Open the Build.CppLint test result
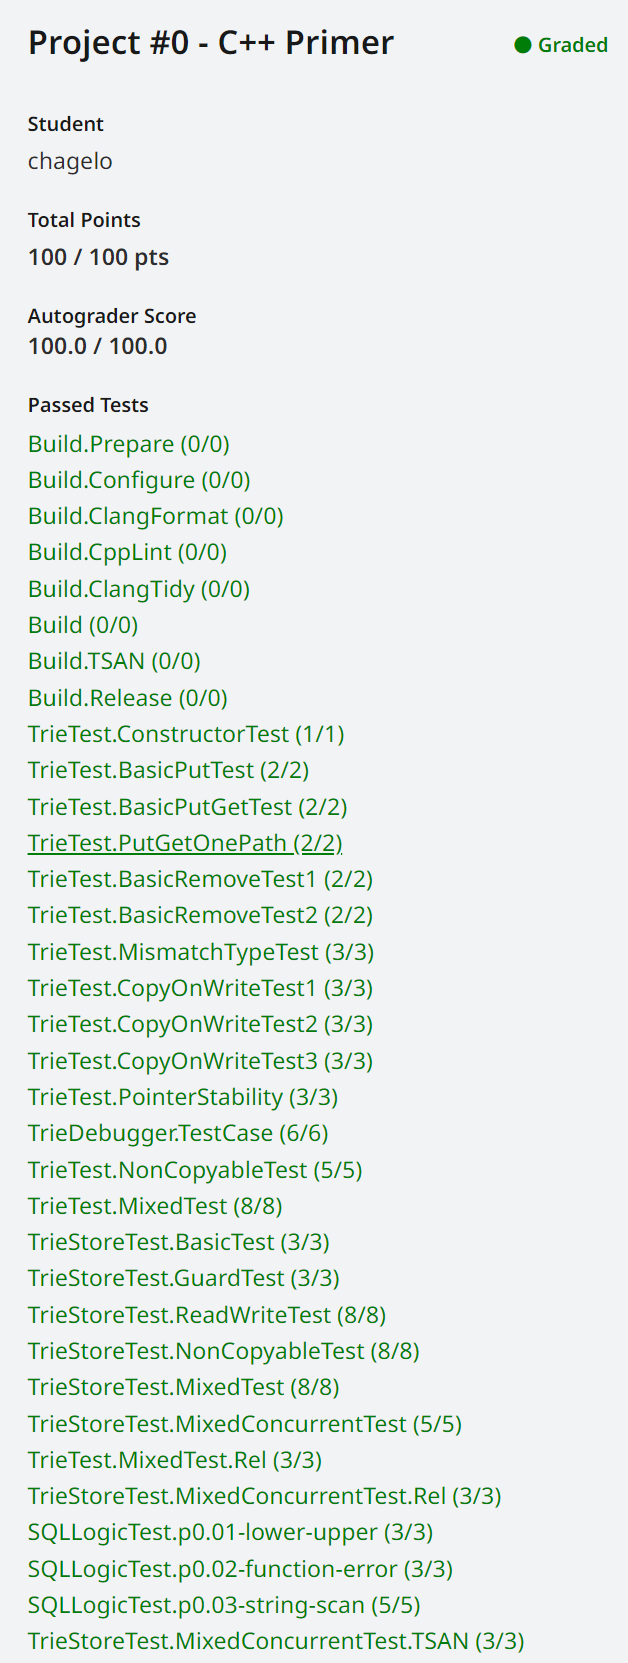The width and height of the screenshot is (628, 1663). click(x=127, y=552)
